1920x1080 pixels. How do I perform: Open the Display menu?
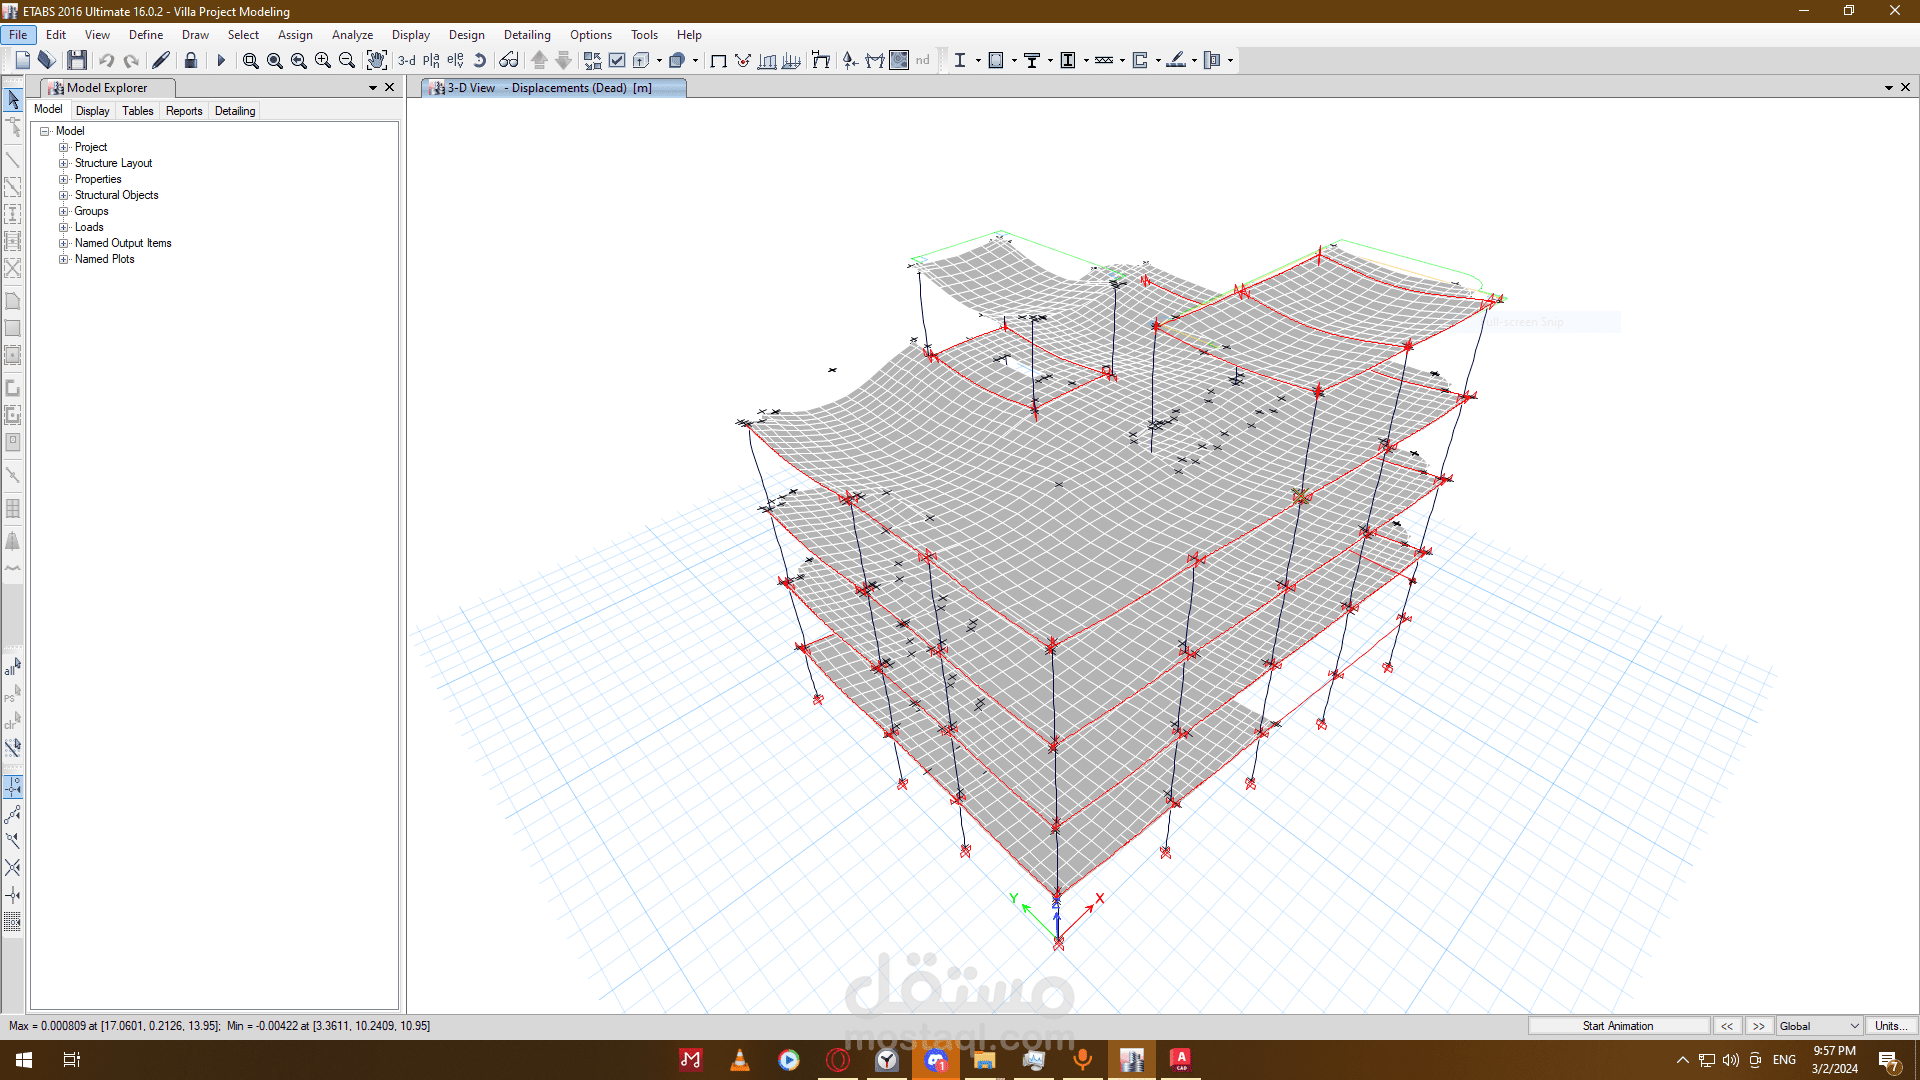click(411, 35)
